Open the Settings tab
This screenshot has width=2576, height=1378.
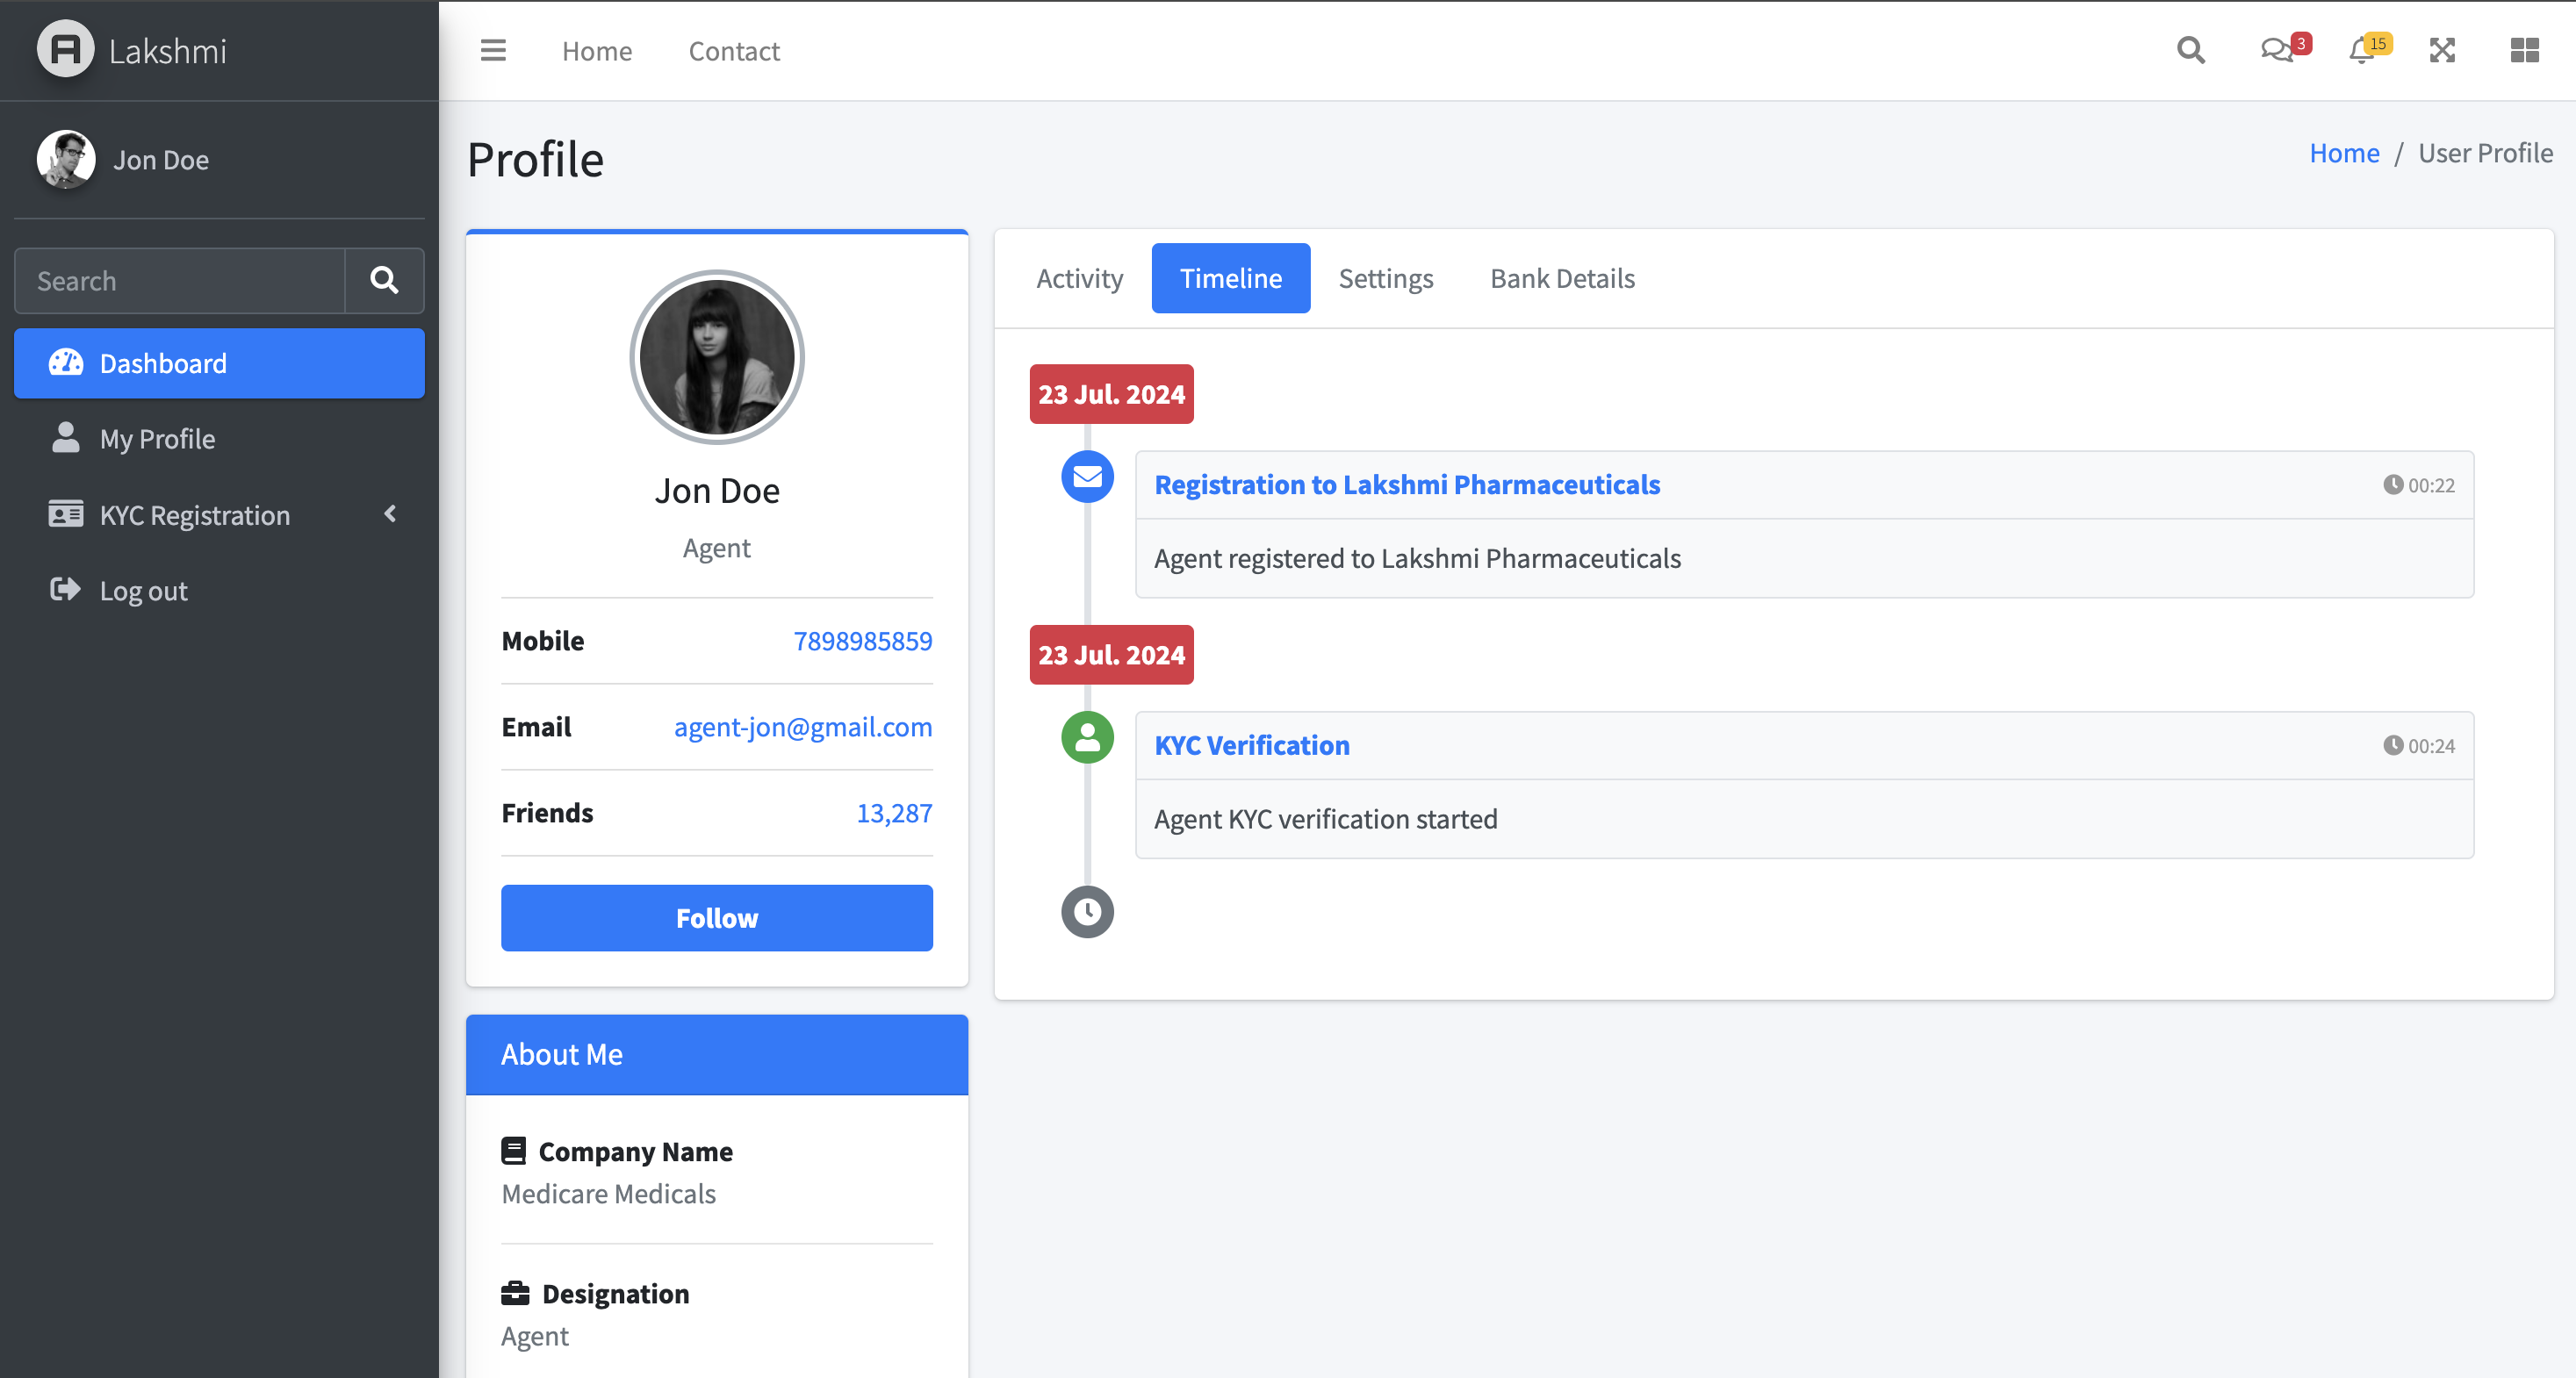(x=1385, y=278)
